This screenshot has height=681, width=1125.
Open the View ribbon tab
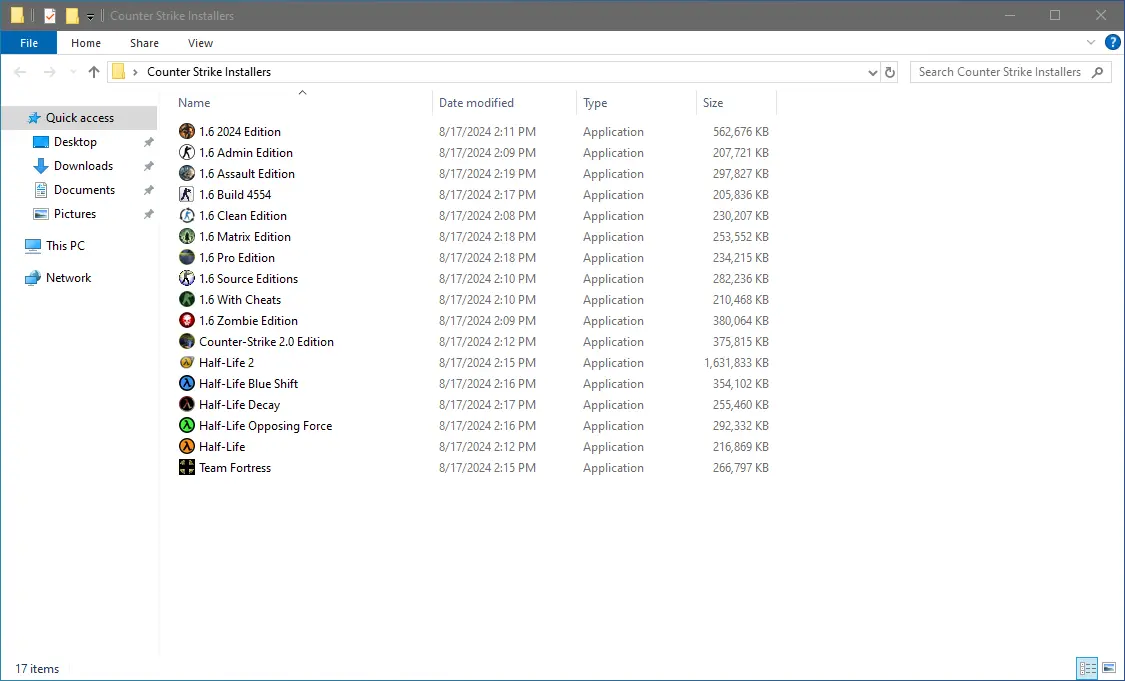200,43
